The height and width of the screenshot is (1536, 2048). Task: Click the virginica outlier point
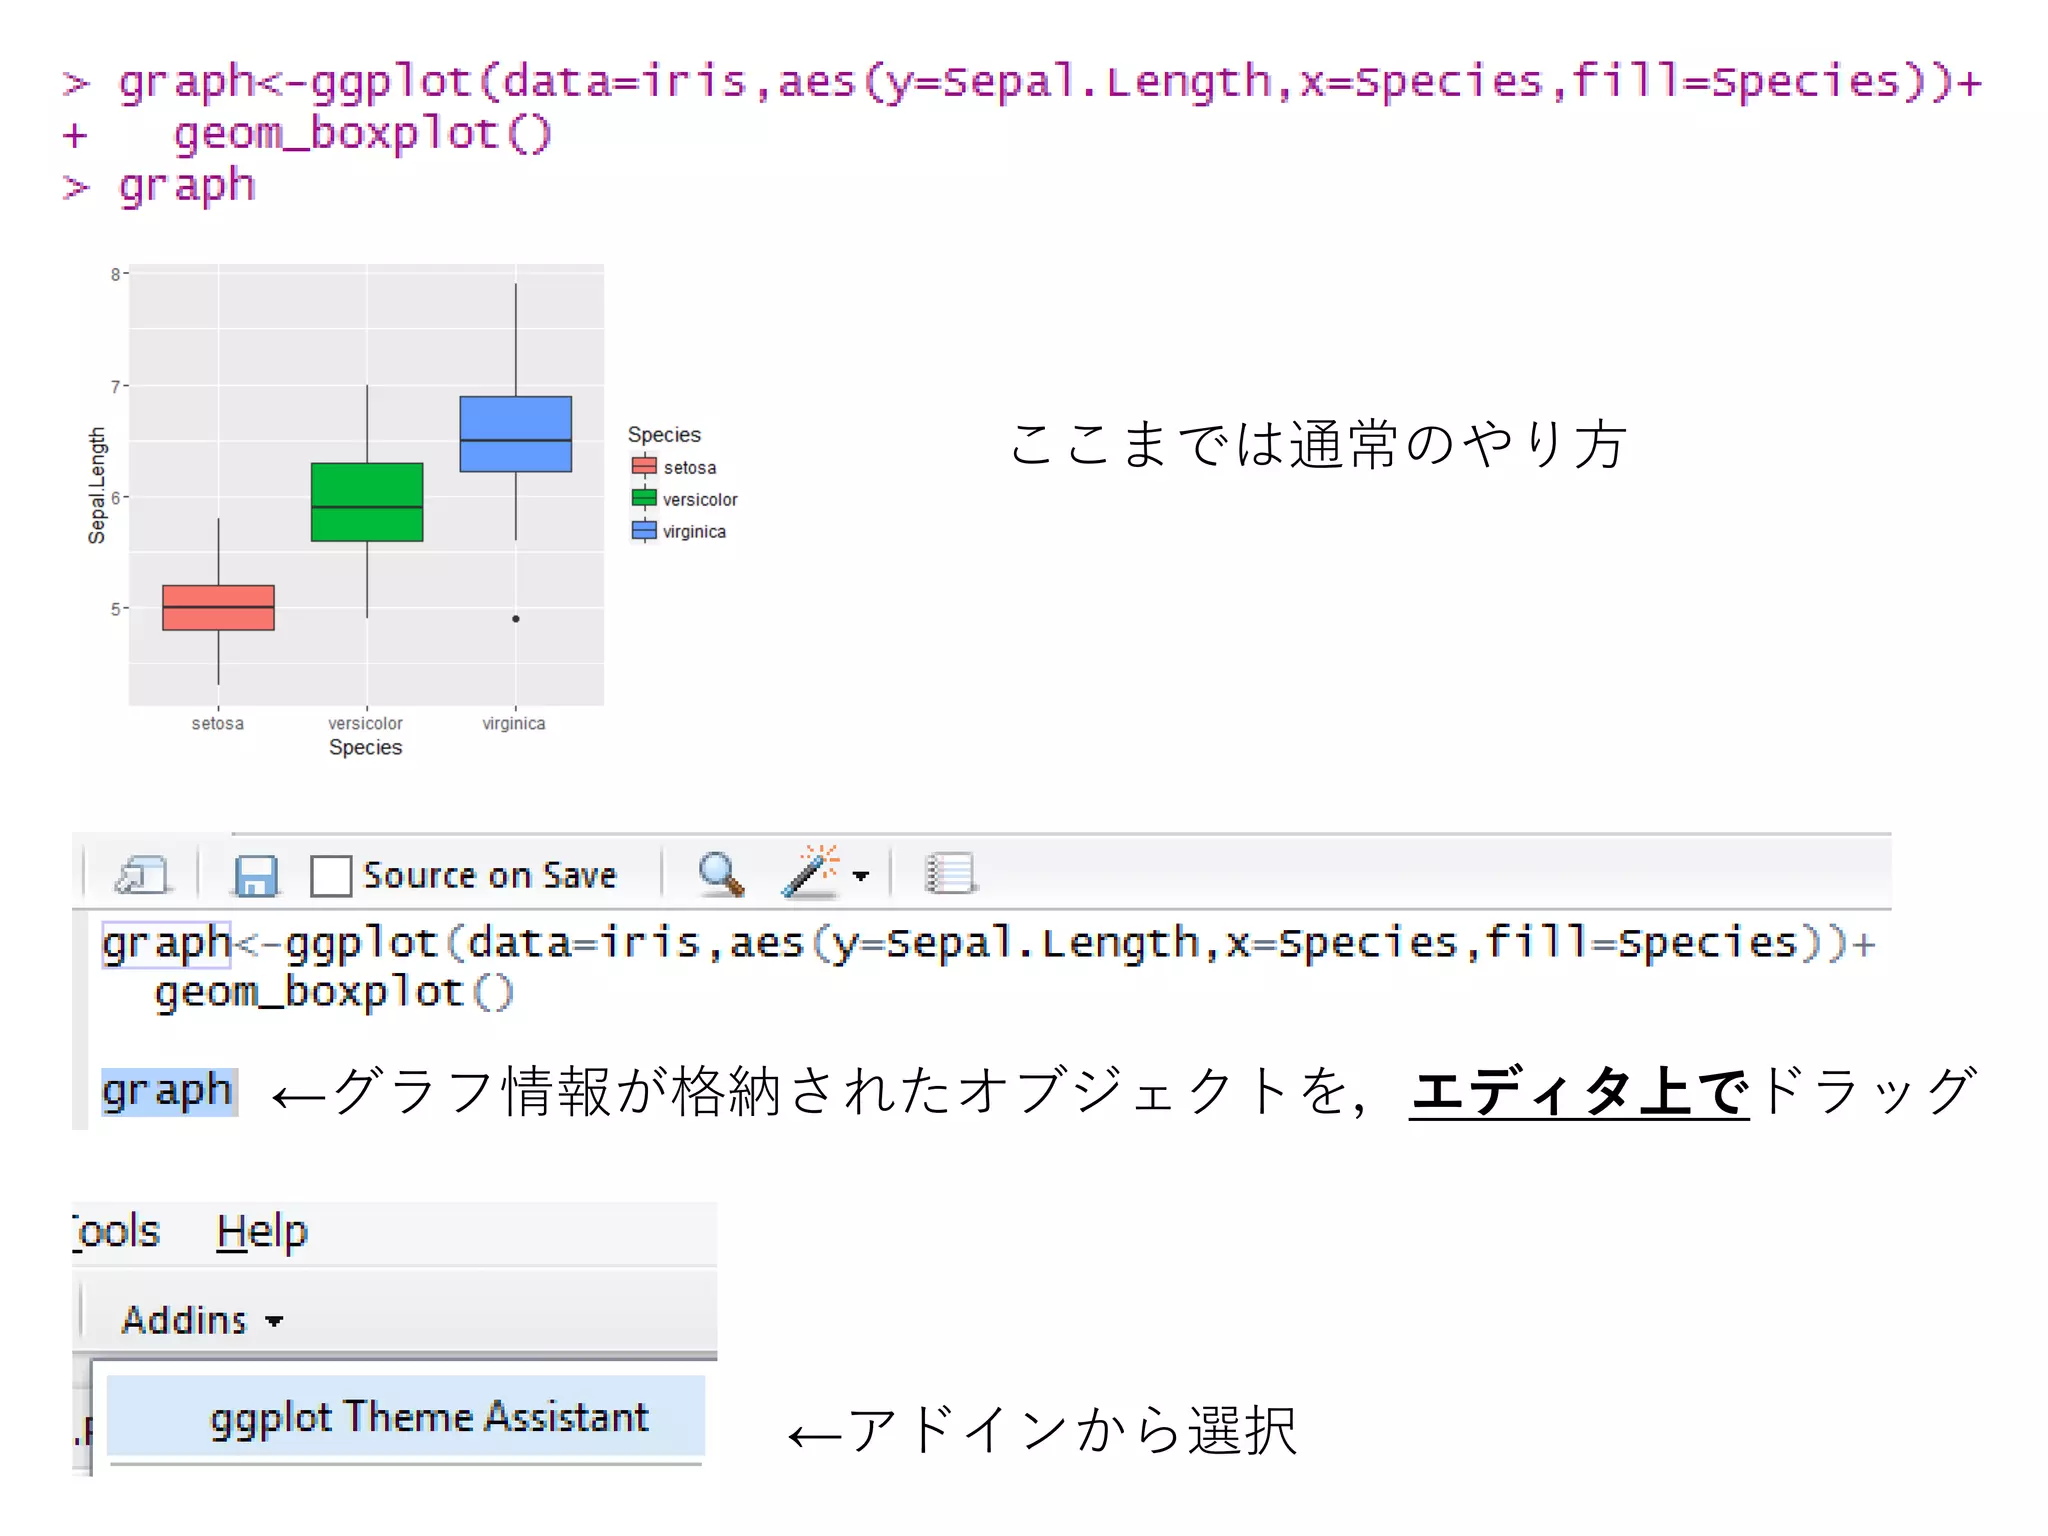[516, 619]
